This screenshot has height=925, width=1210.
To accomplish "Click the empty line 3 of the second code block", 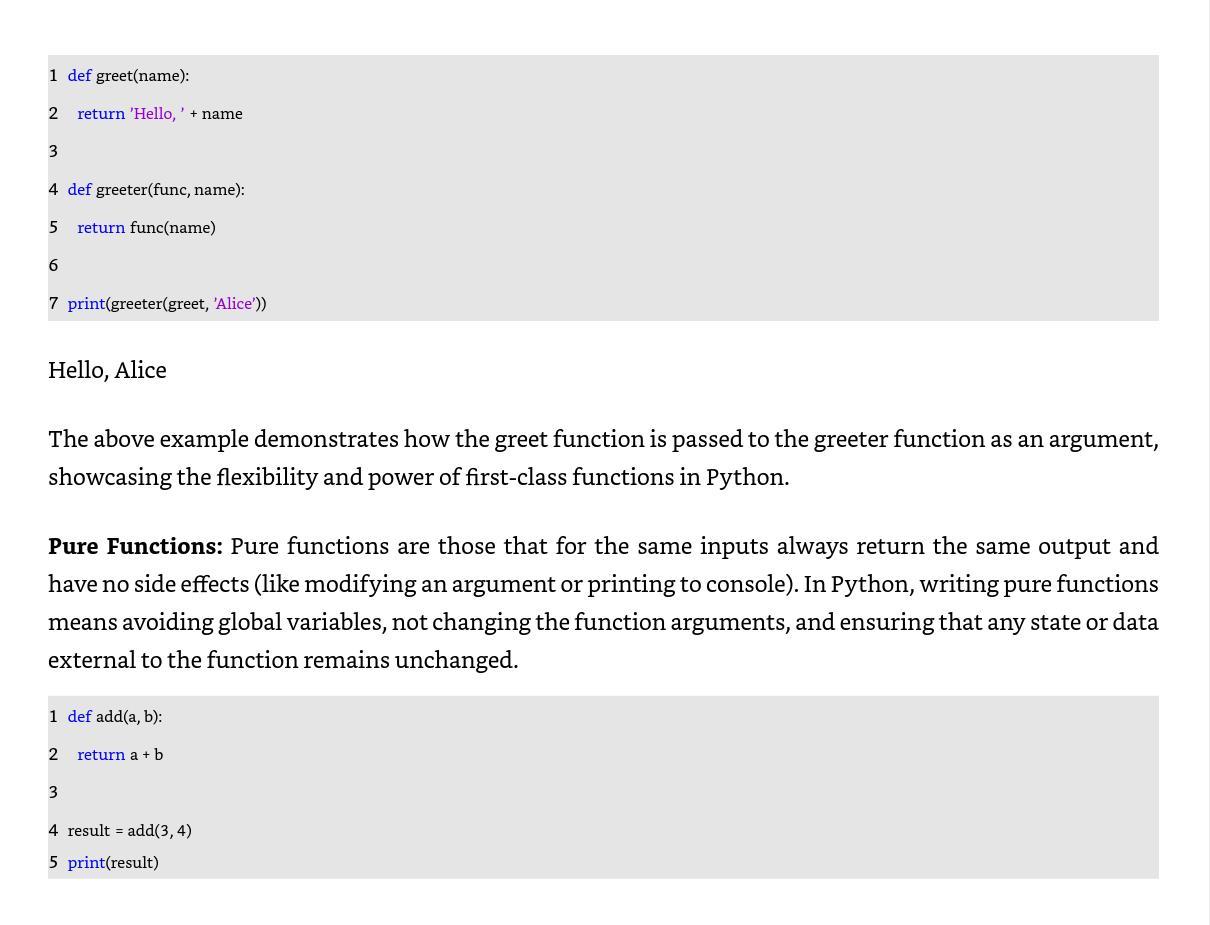I will click(x=603, y=793).
